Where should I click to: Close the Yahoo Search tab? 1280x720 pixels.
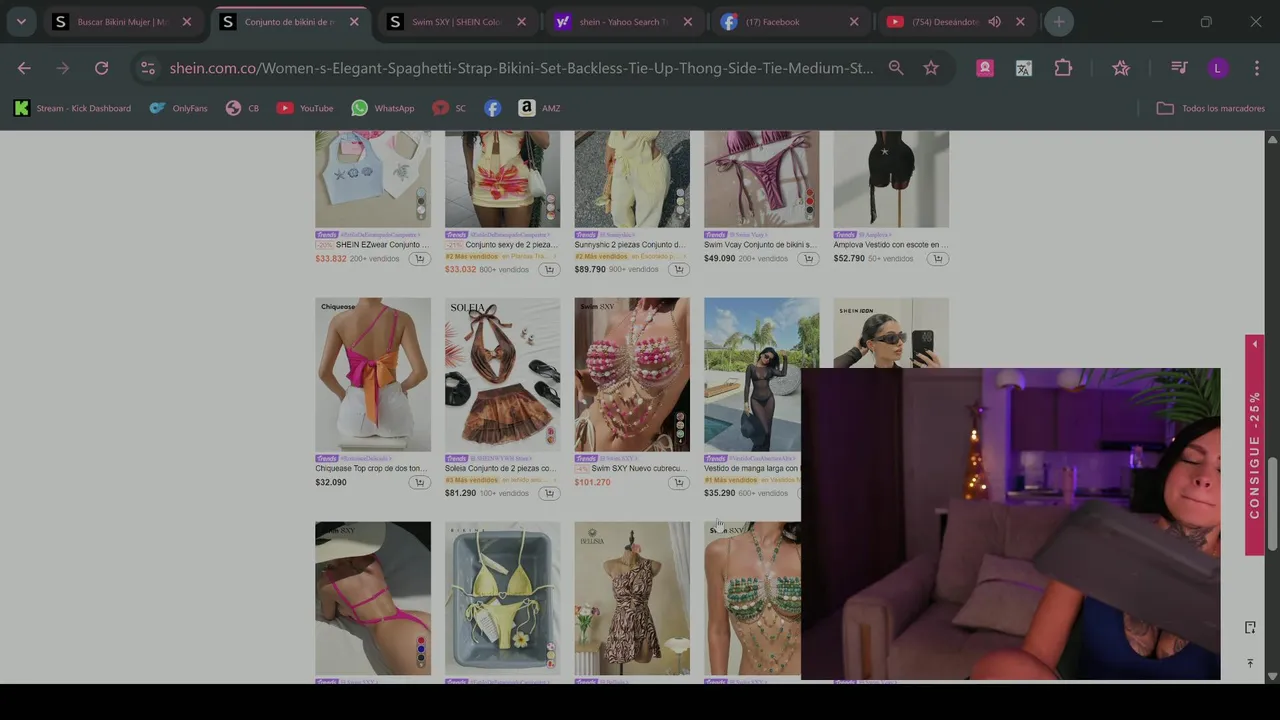pos(688,21)
